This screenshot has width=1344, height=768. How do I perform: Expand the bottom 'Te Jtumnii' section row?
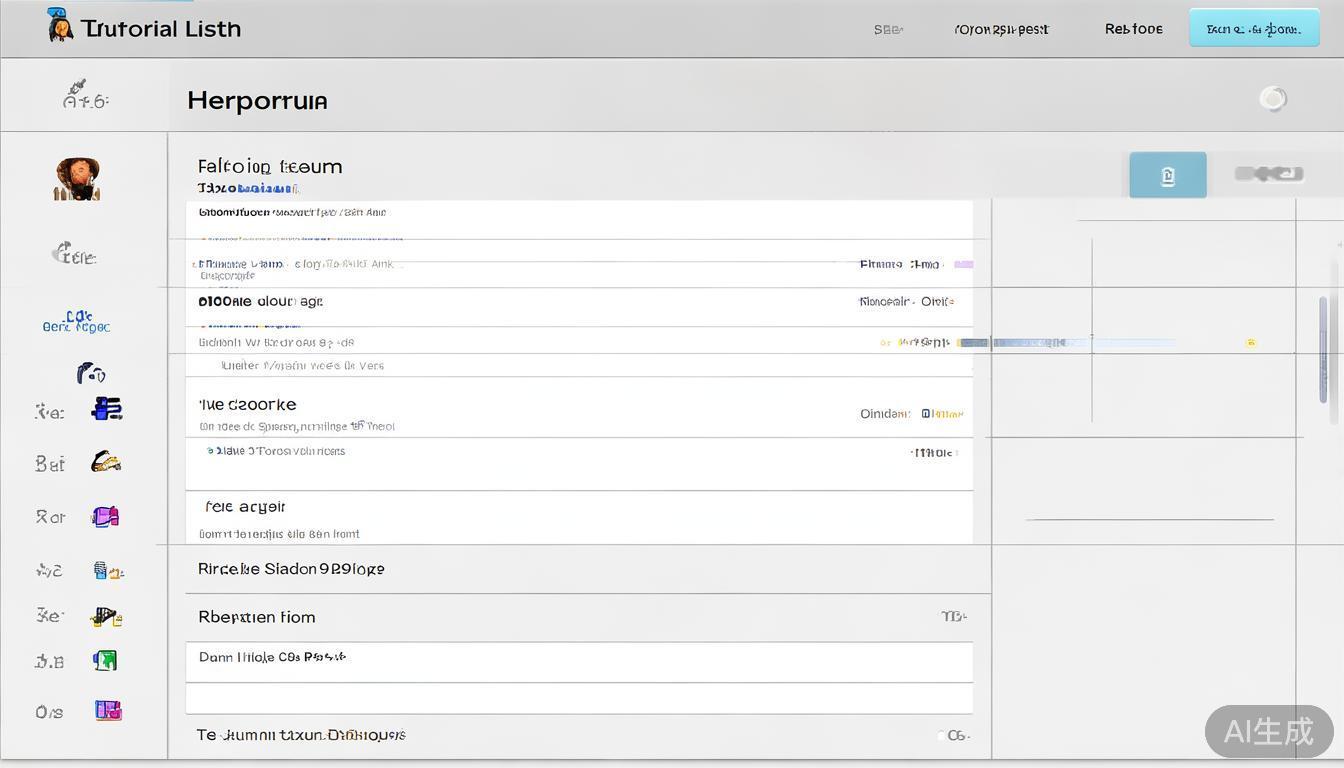578,735
